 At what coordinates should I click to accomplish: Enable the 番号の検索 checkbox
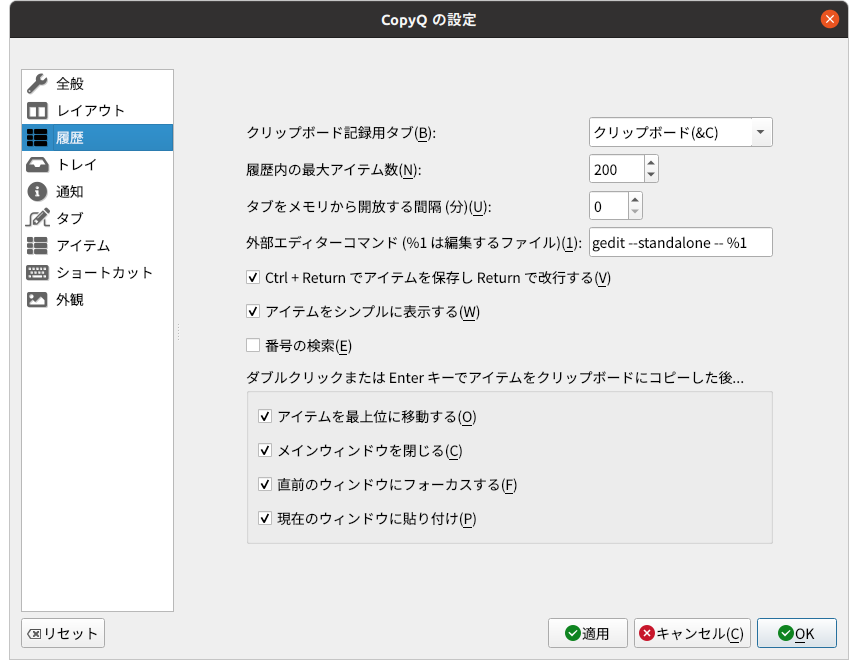[x=253, y=345]
